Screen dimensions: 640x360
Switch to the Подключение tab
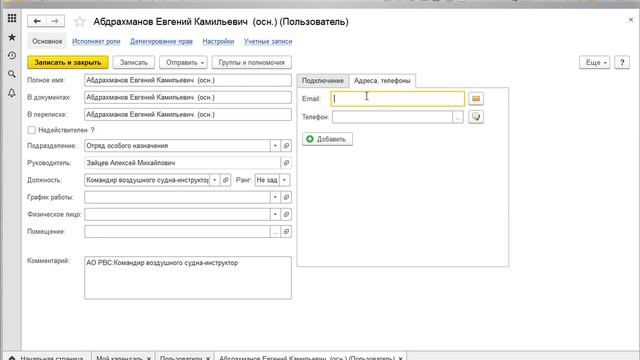[x=322, y=80]
